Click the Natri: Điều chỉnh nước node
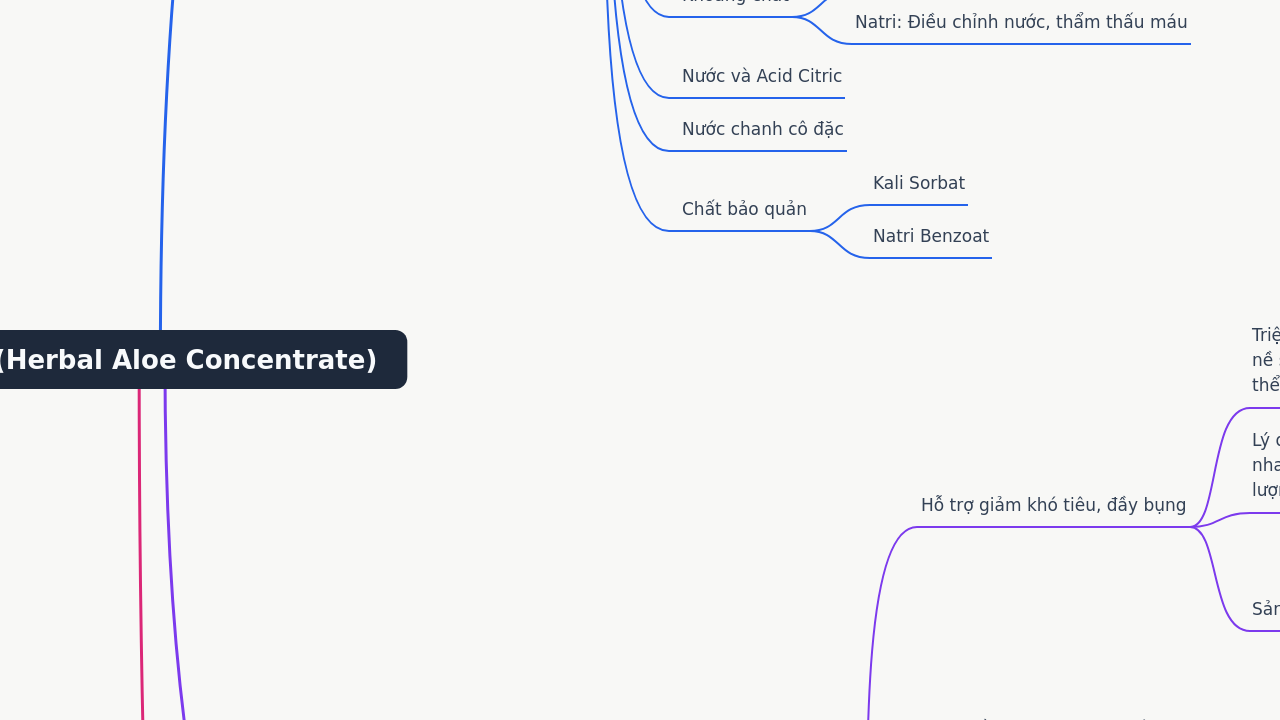 pyautogui.click(x=1021, y=22)
